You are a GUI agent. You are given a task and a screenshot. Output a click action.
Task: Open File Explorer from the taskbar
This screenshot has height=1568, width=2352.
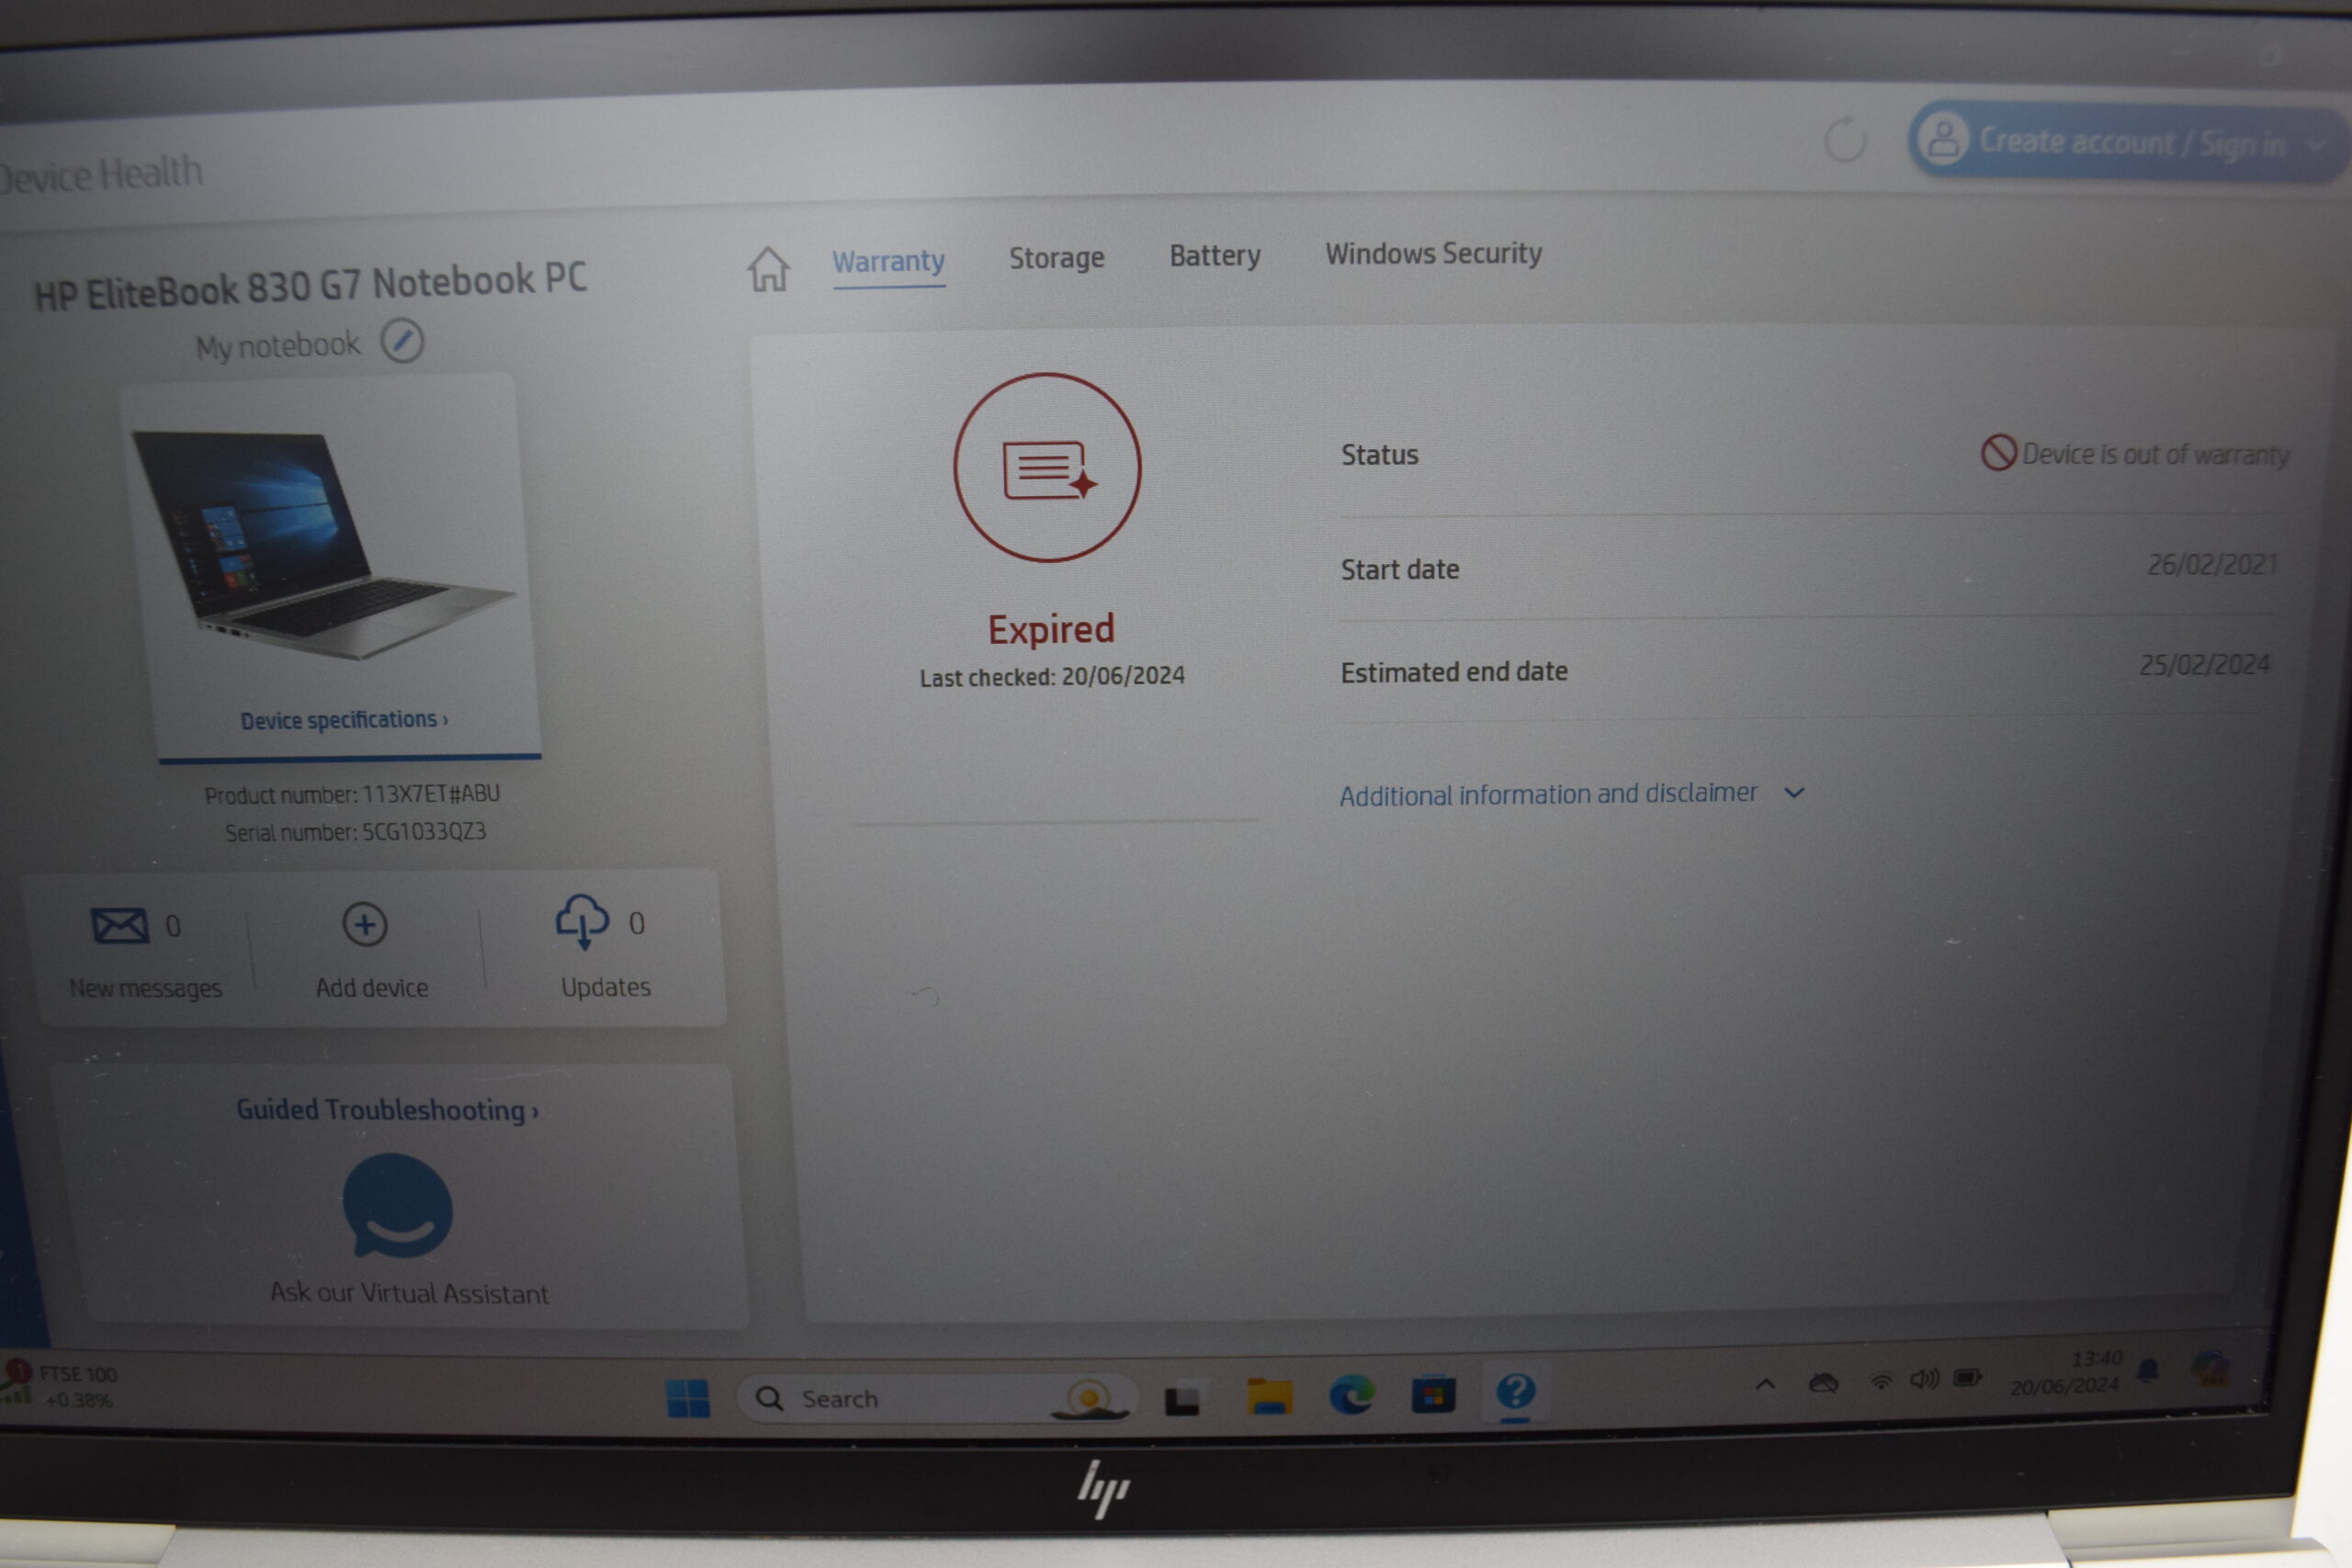(x=1269, y=1396)
